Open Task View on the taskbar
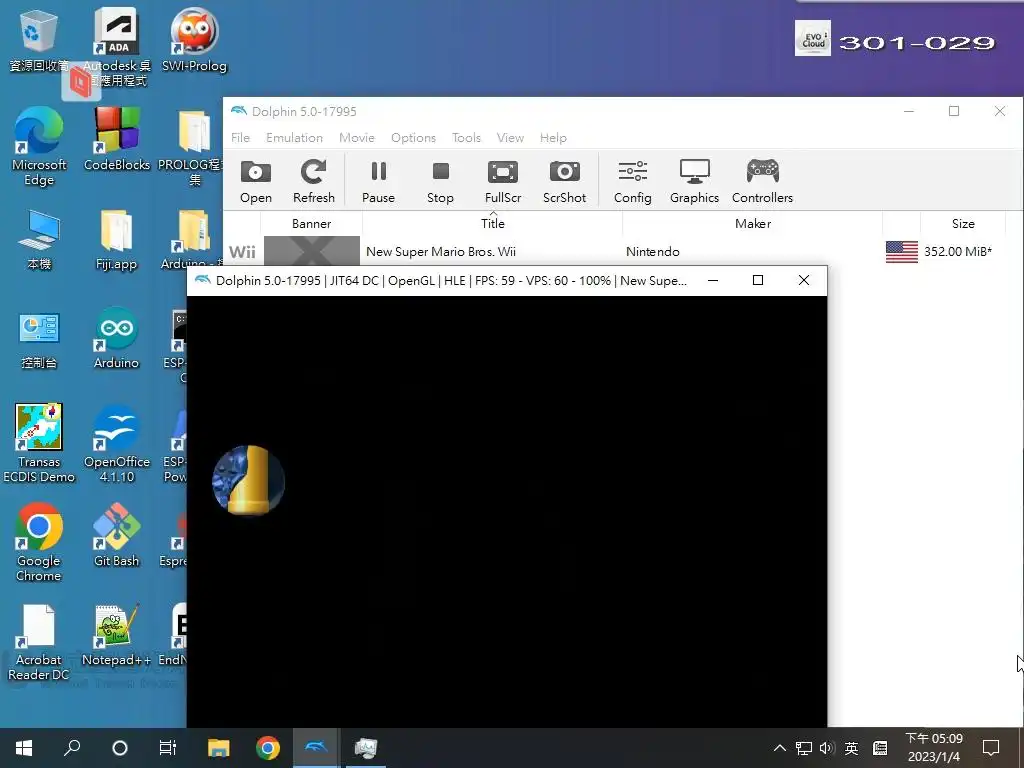Screen dimensions: 1024x768 [x=168, y=748]
